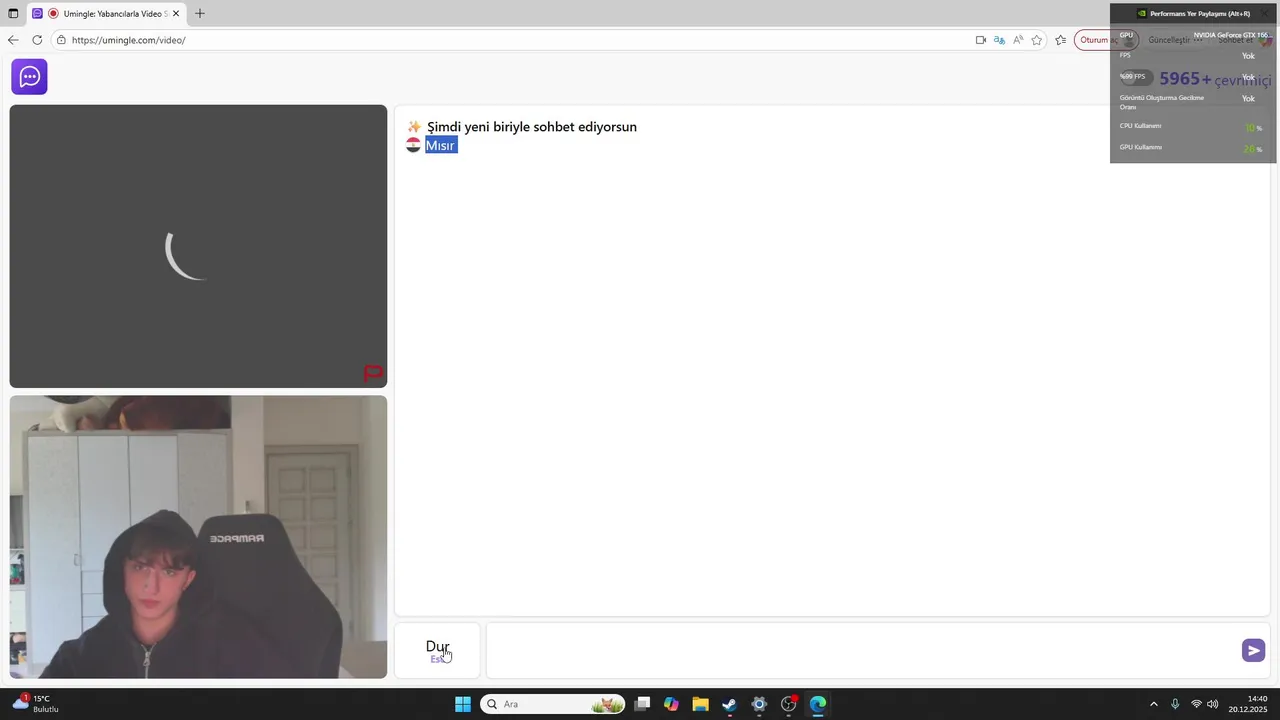The width and height of the screenshot is (1280, 720).
Task: Click the translate page icon
Action: coord(999,40)
